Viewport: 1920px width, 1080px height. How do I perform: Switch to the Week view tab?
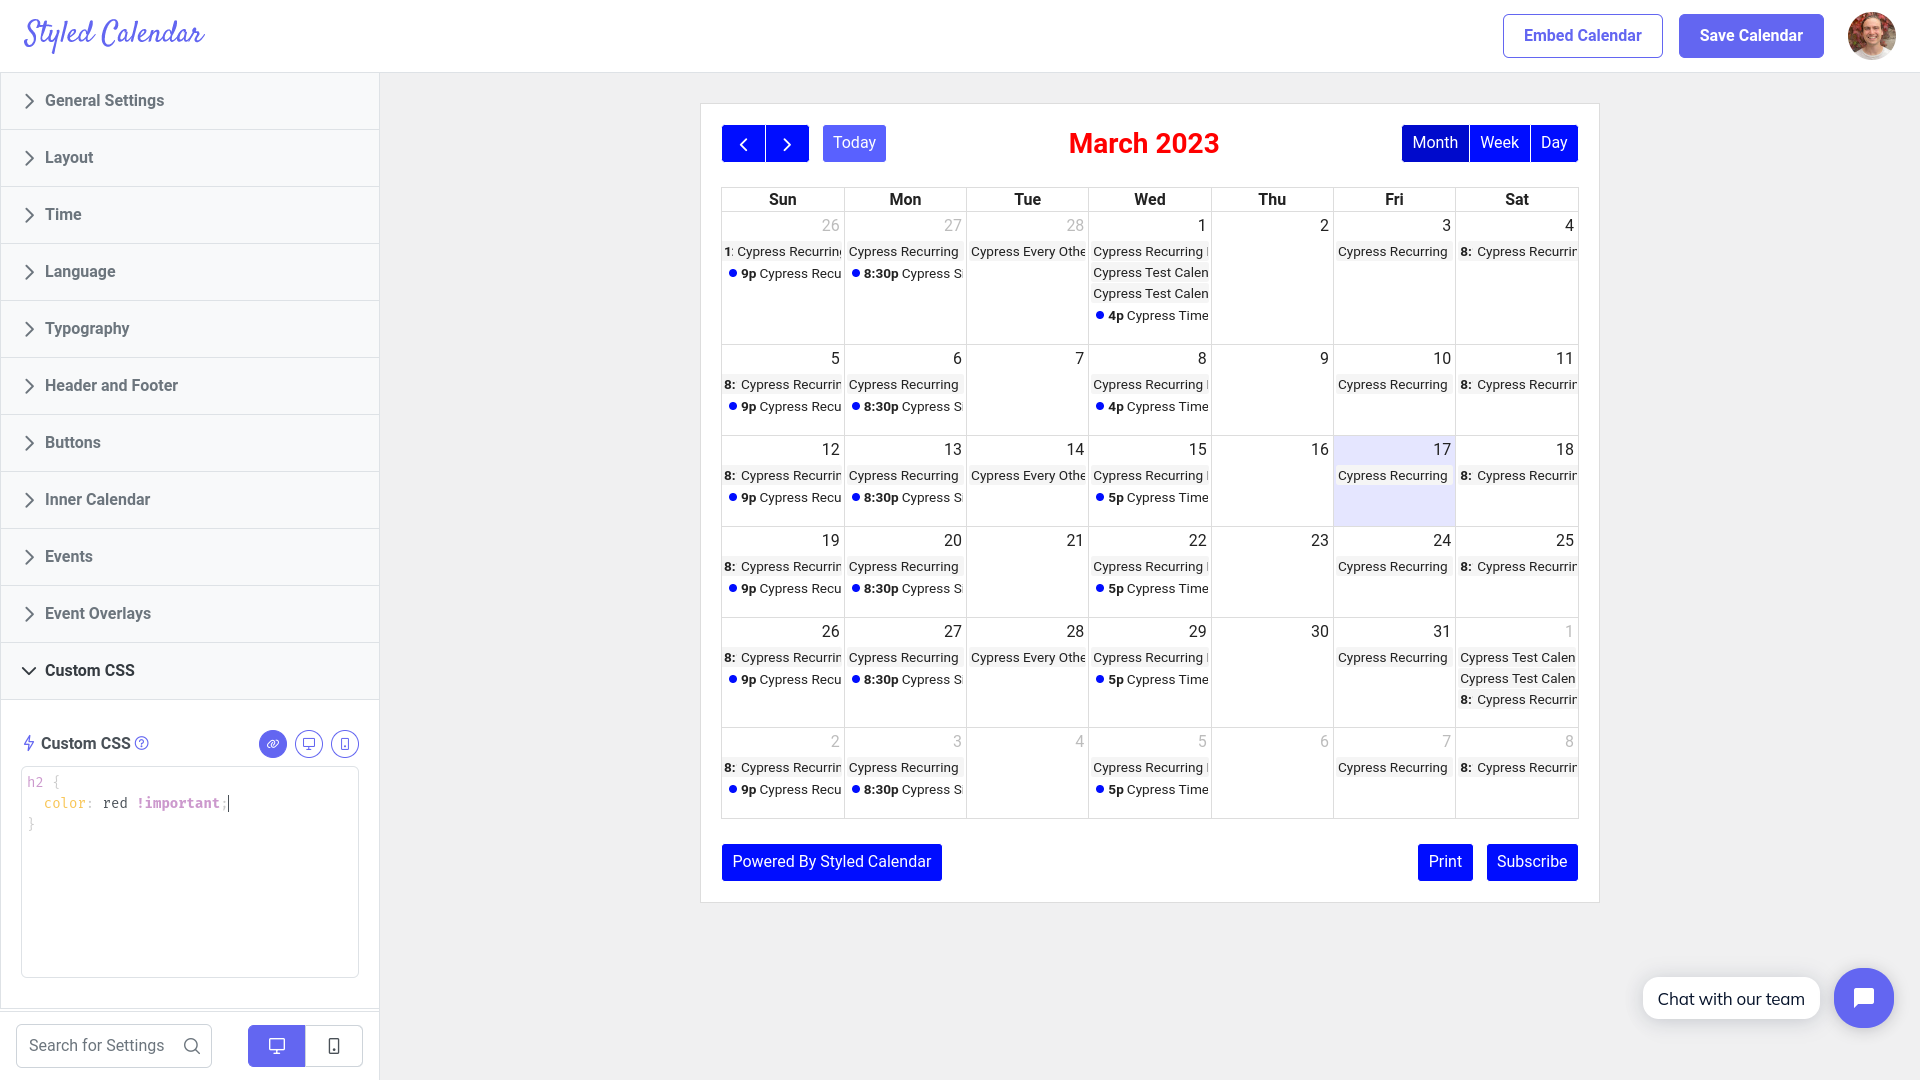click(1499, 142)
